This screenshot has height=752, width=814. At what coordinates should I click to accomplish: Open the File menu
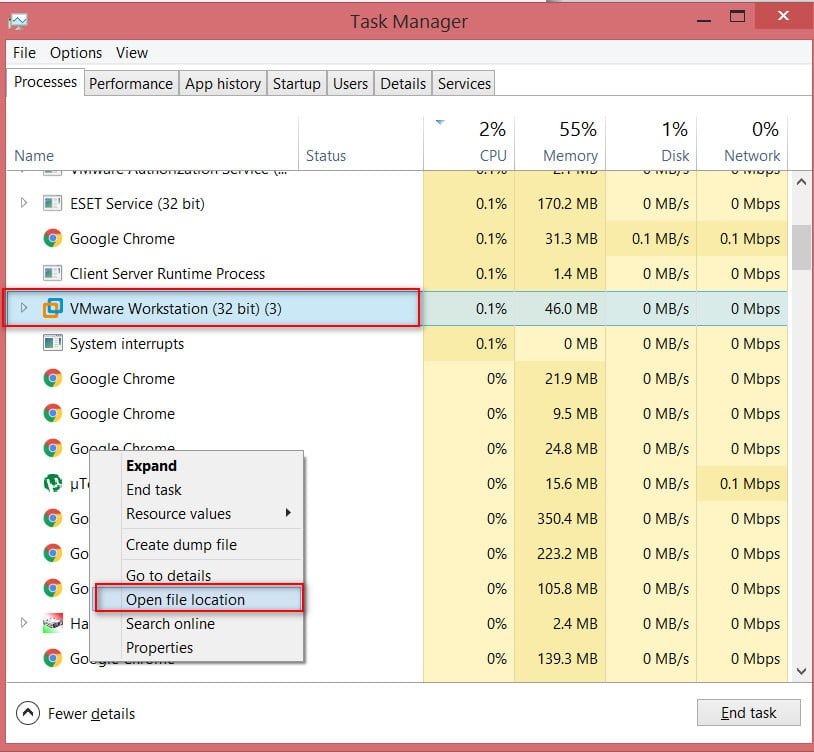click(24, 52)
